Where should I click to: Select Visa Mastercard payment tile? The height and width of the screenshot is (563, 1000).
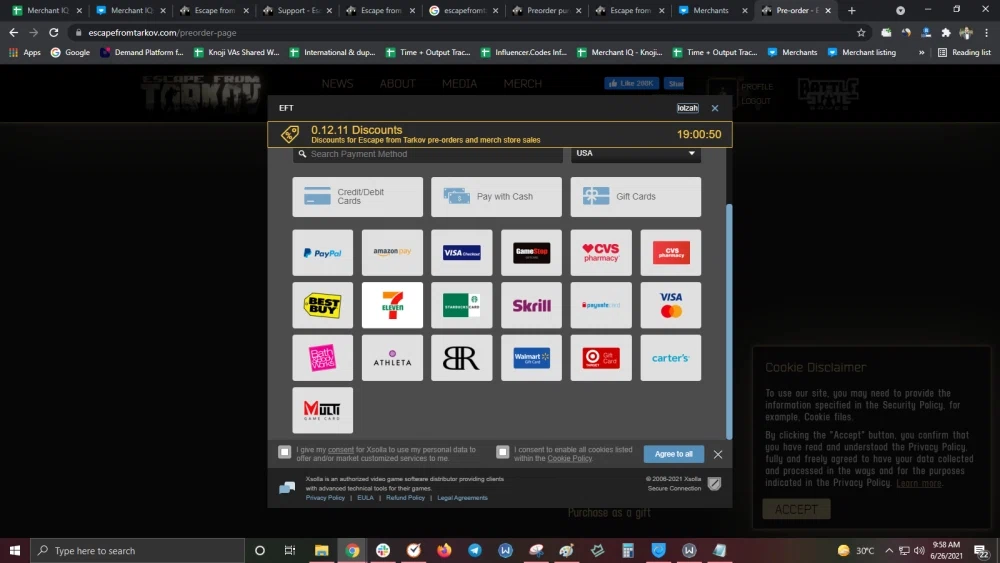point(670,305)
